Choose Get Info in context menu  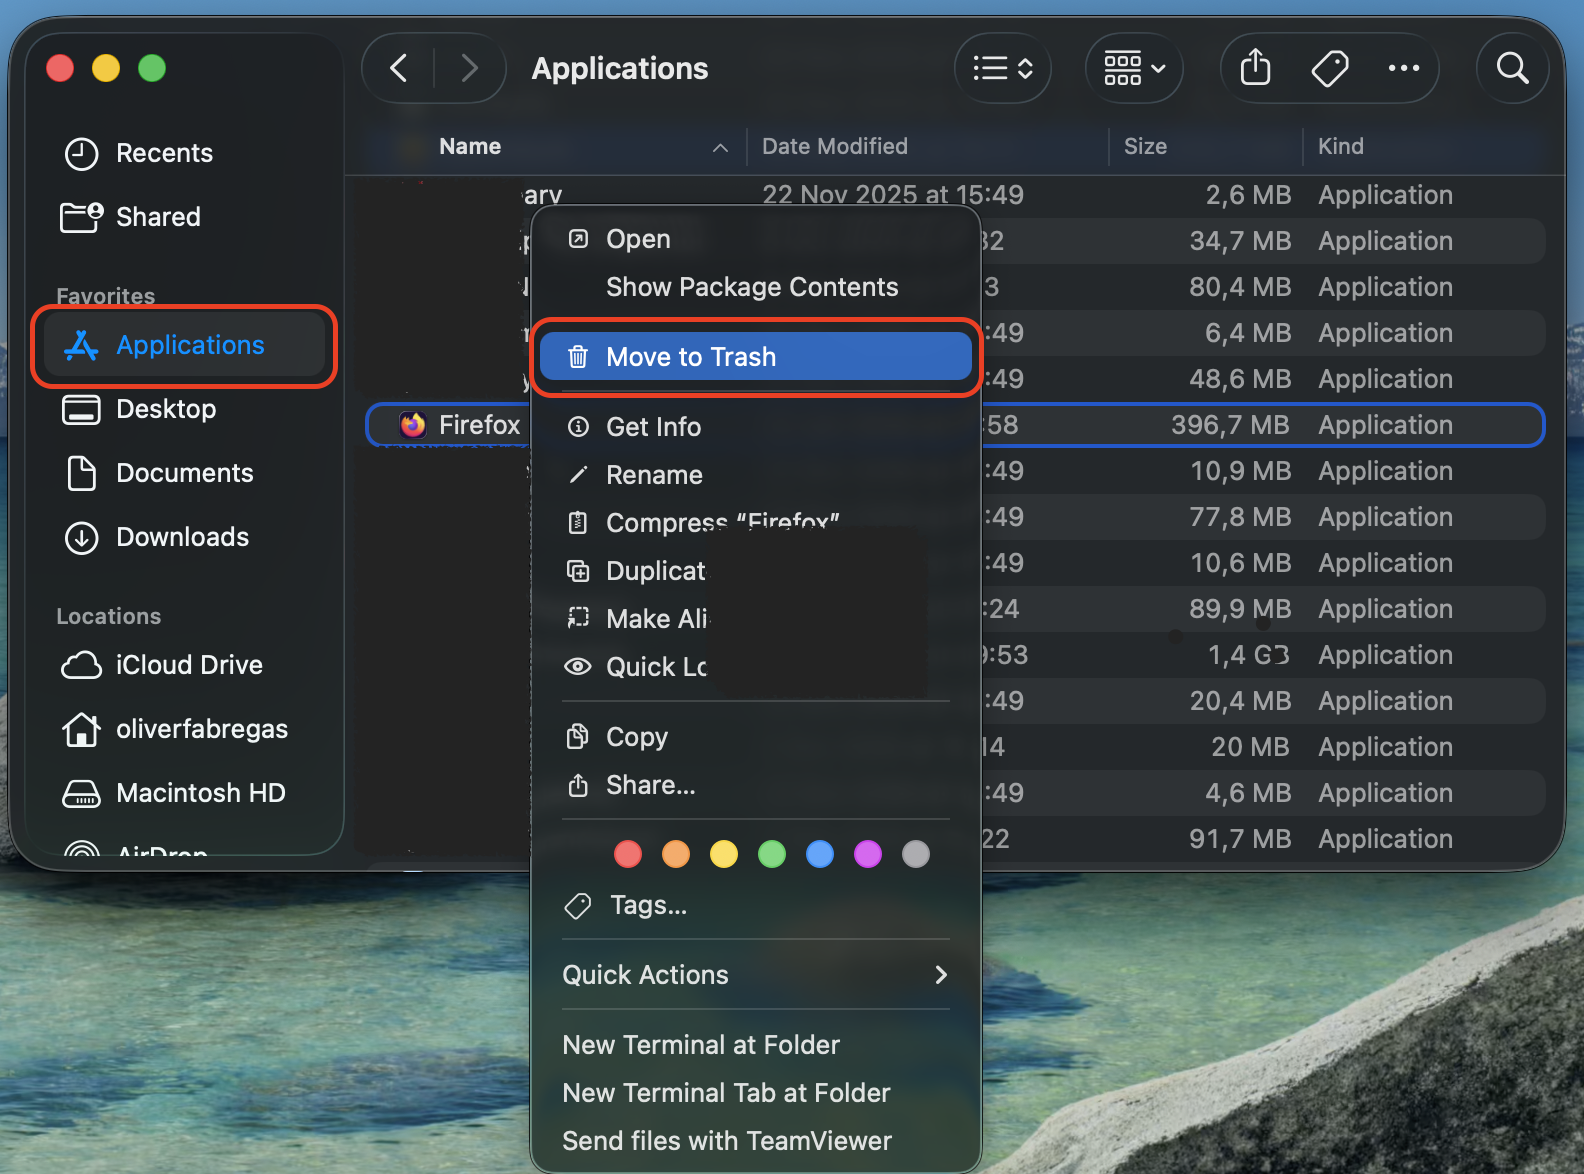click(x=755, y=427)
